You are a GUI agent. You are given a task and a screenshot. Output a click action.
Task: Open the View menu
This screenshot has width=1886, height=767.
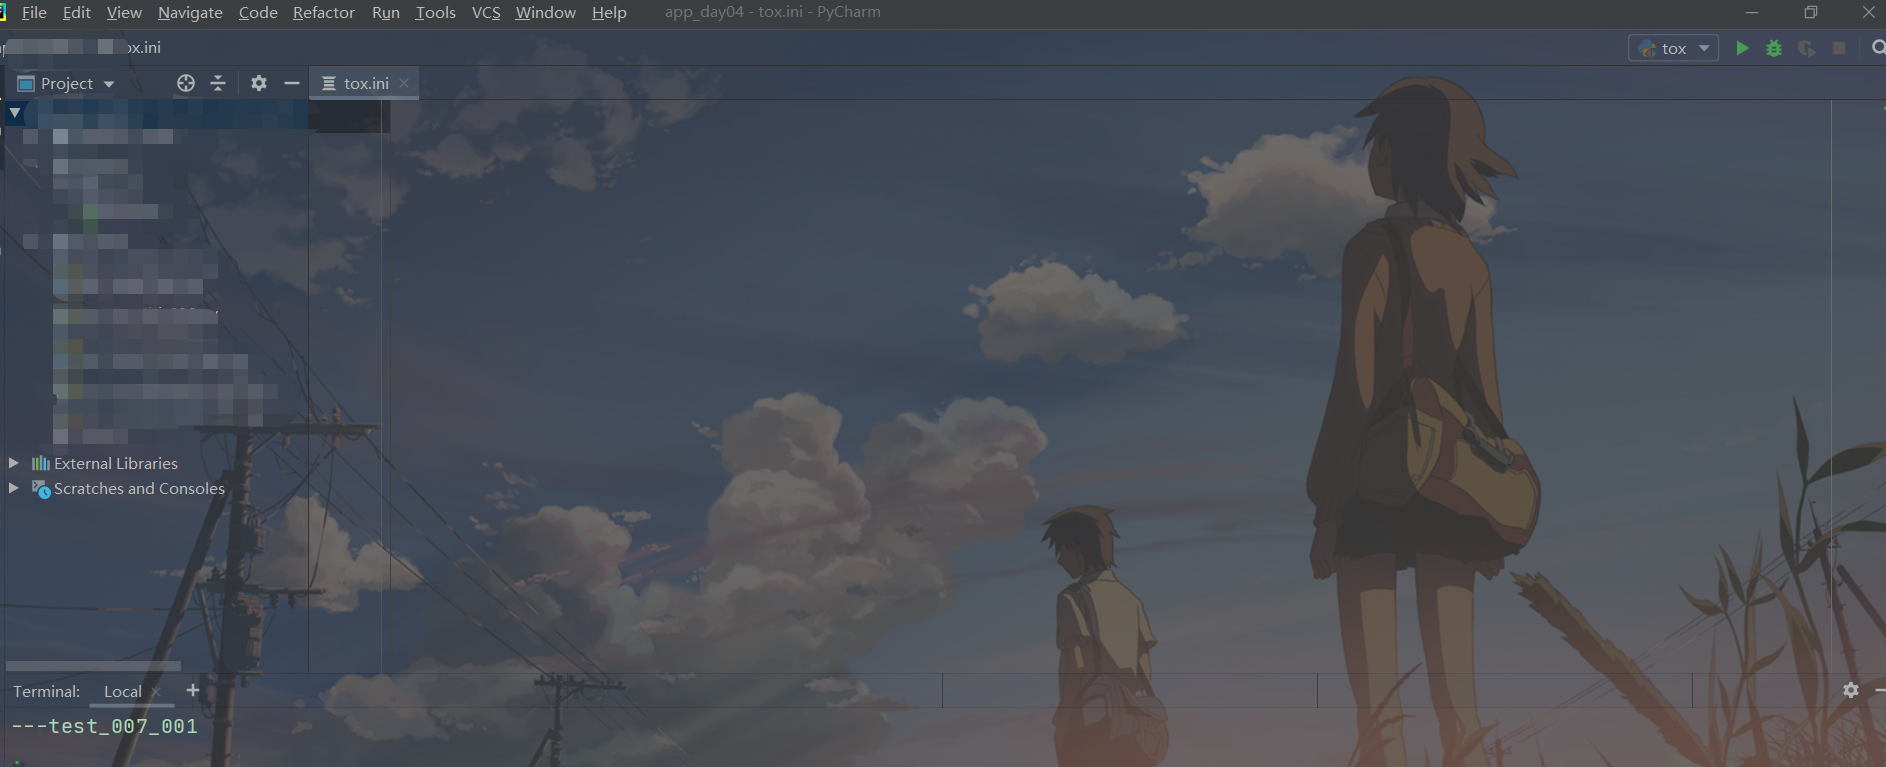pyautogui.click(x=124, y=12)
